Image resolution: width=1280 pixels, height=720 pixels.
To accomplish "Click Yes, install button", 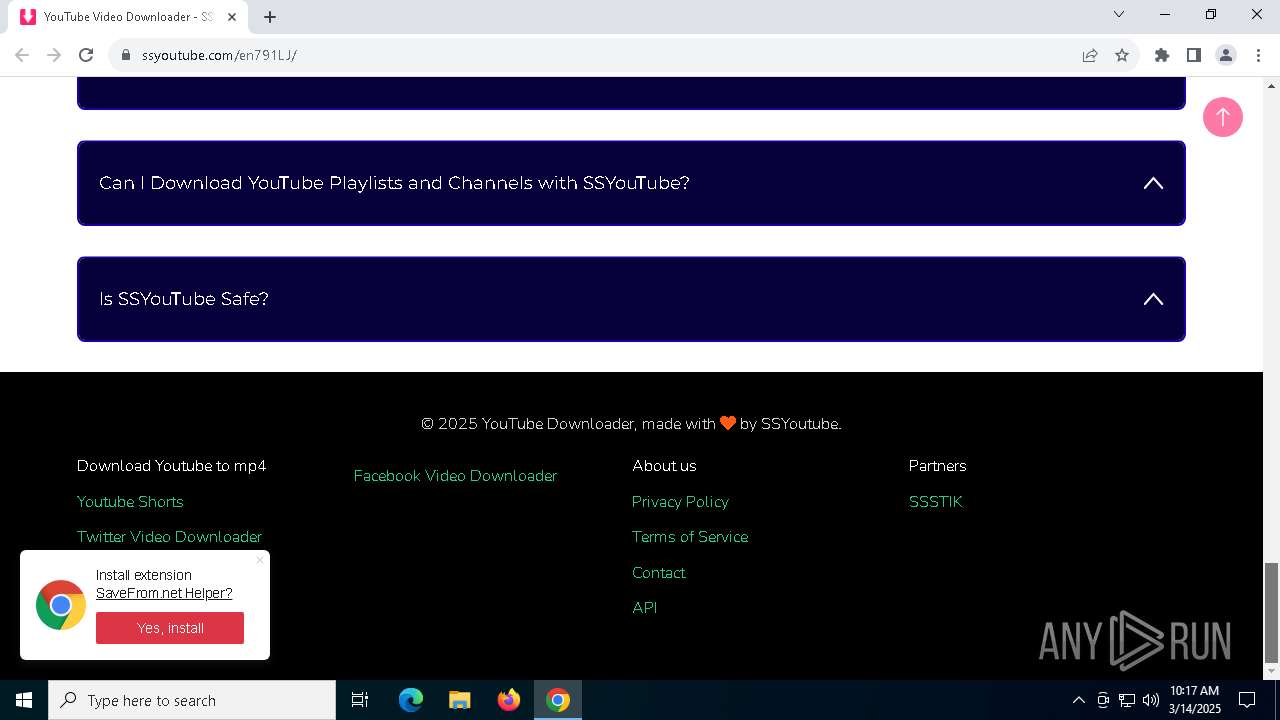I will (170, 628).
